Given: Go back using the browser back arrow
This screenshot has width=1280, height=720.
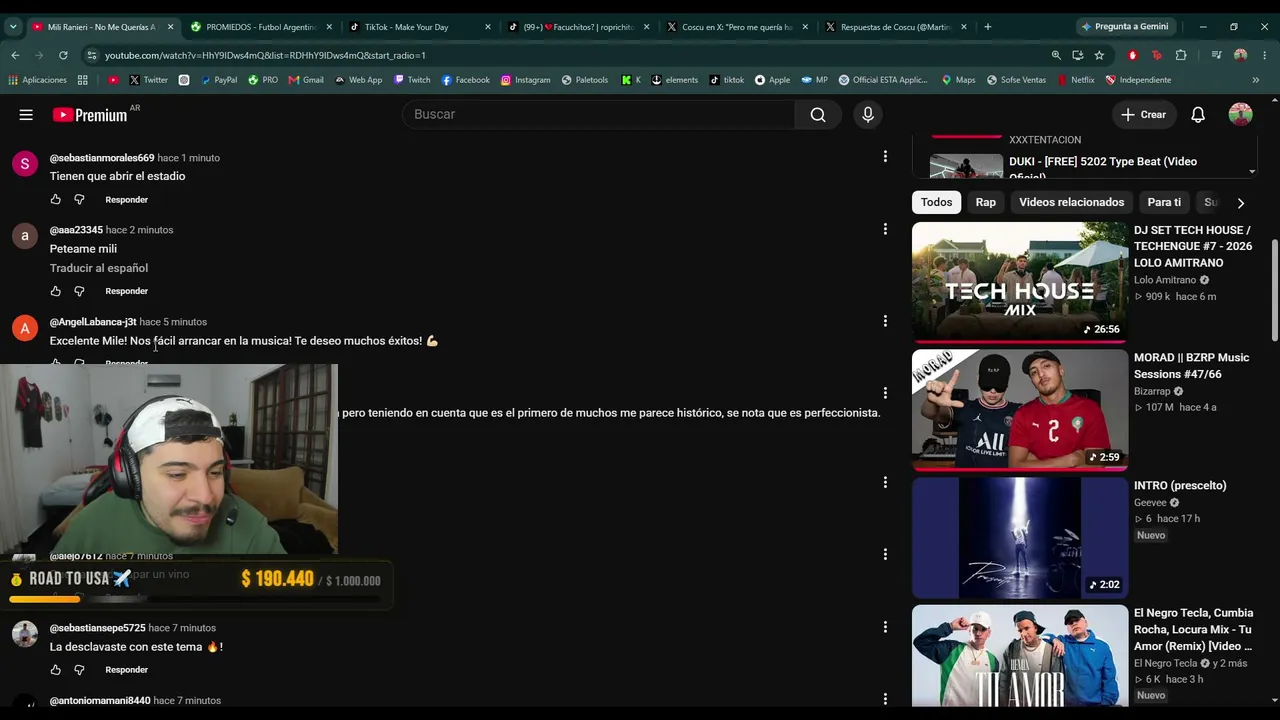Looking at the screenshot, I should pos(15,55).
